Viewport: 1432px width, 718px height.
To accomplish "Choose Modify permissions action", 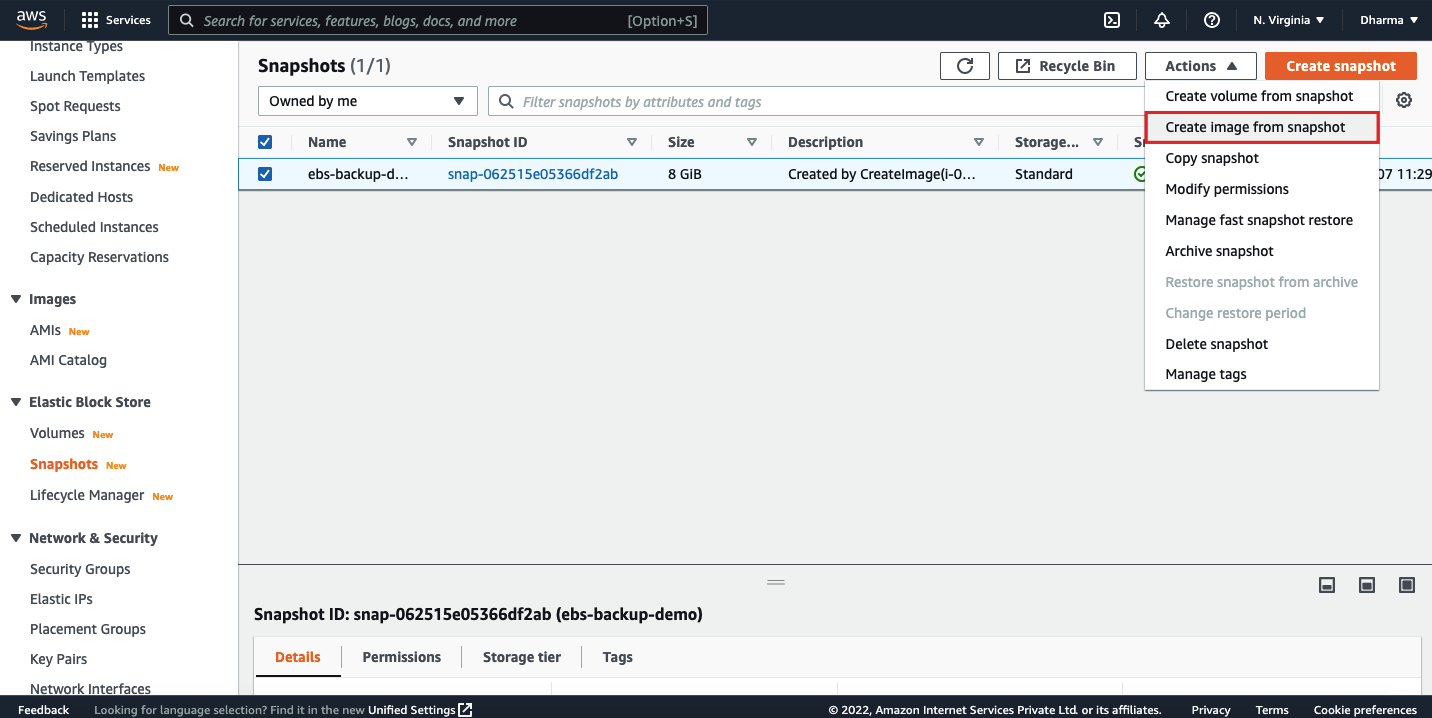I will tap(1262, 189).
